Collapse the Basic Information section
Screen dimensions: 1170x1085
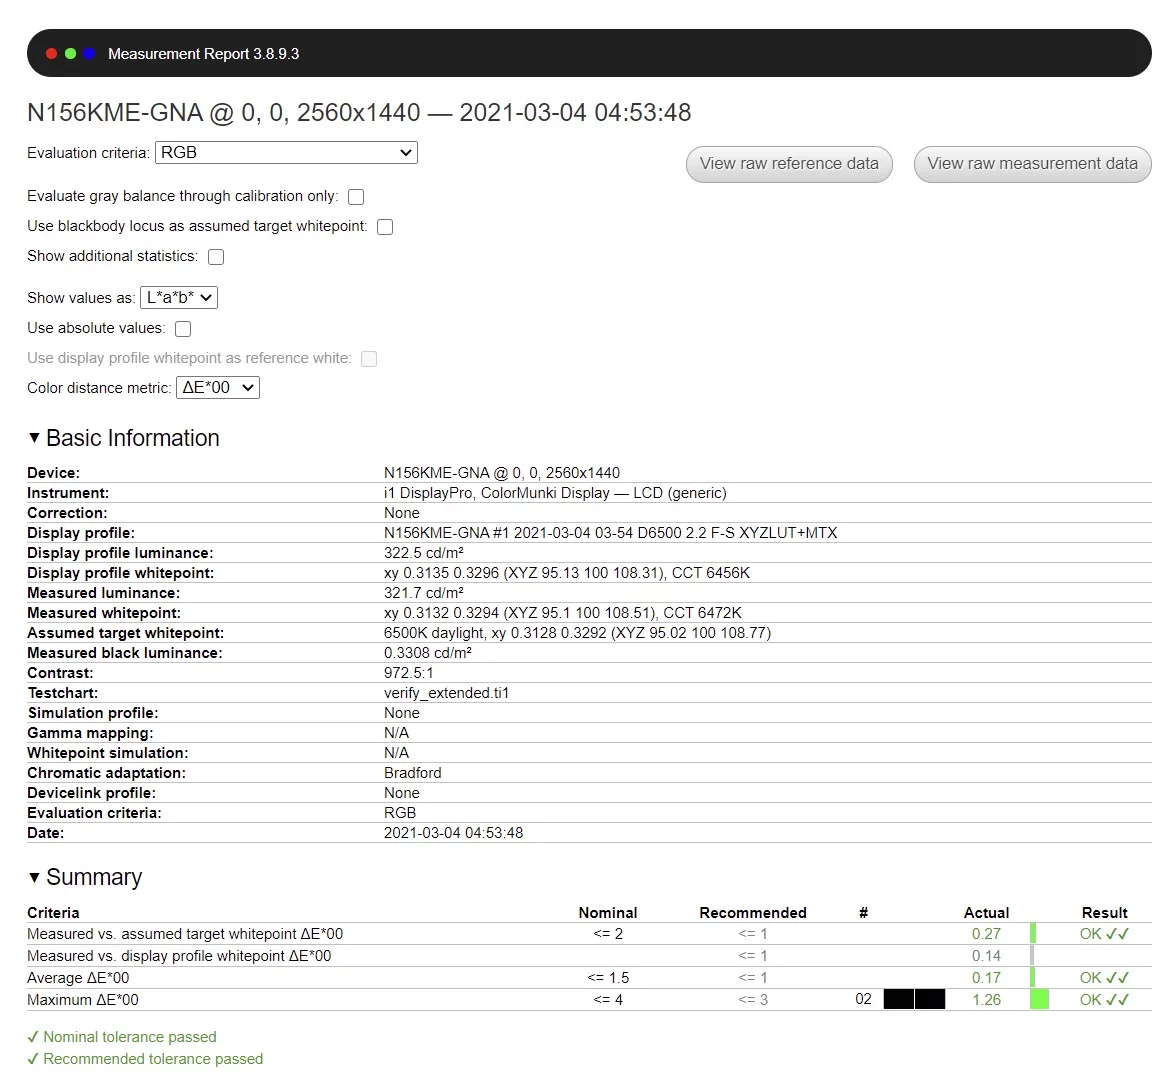coord(34,438)
